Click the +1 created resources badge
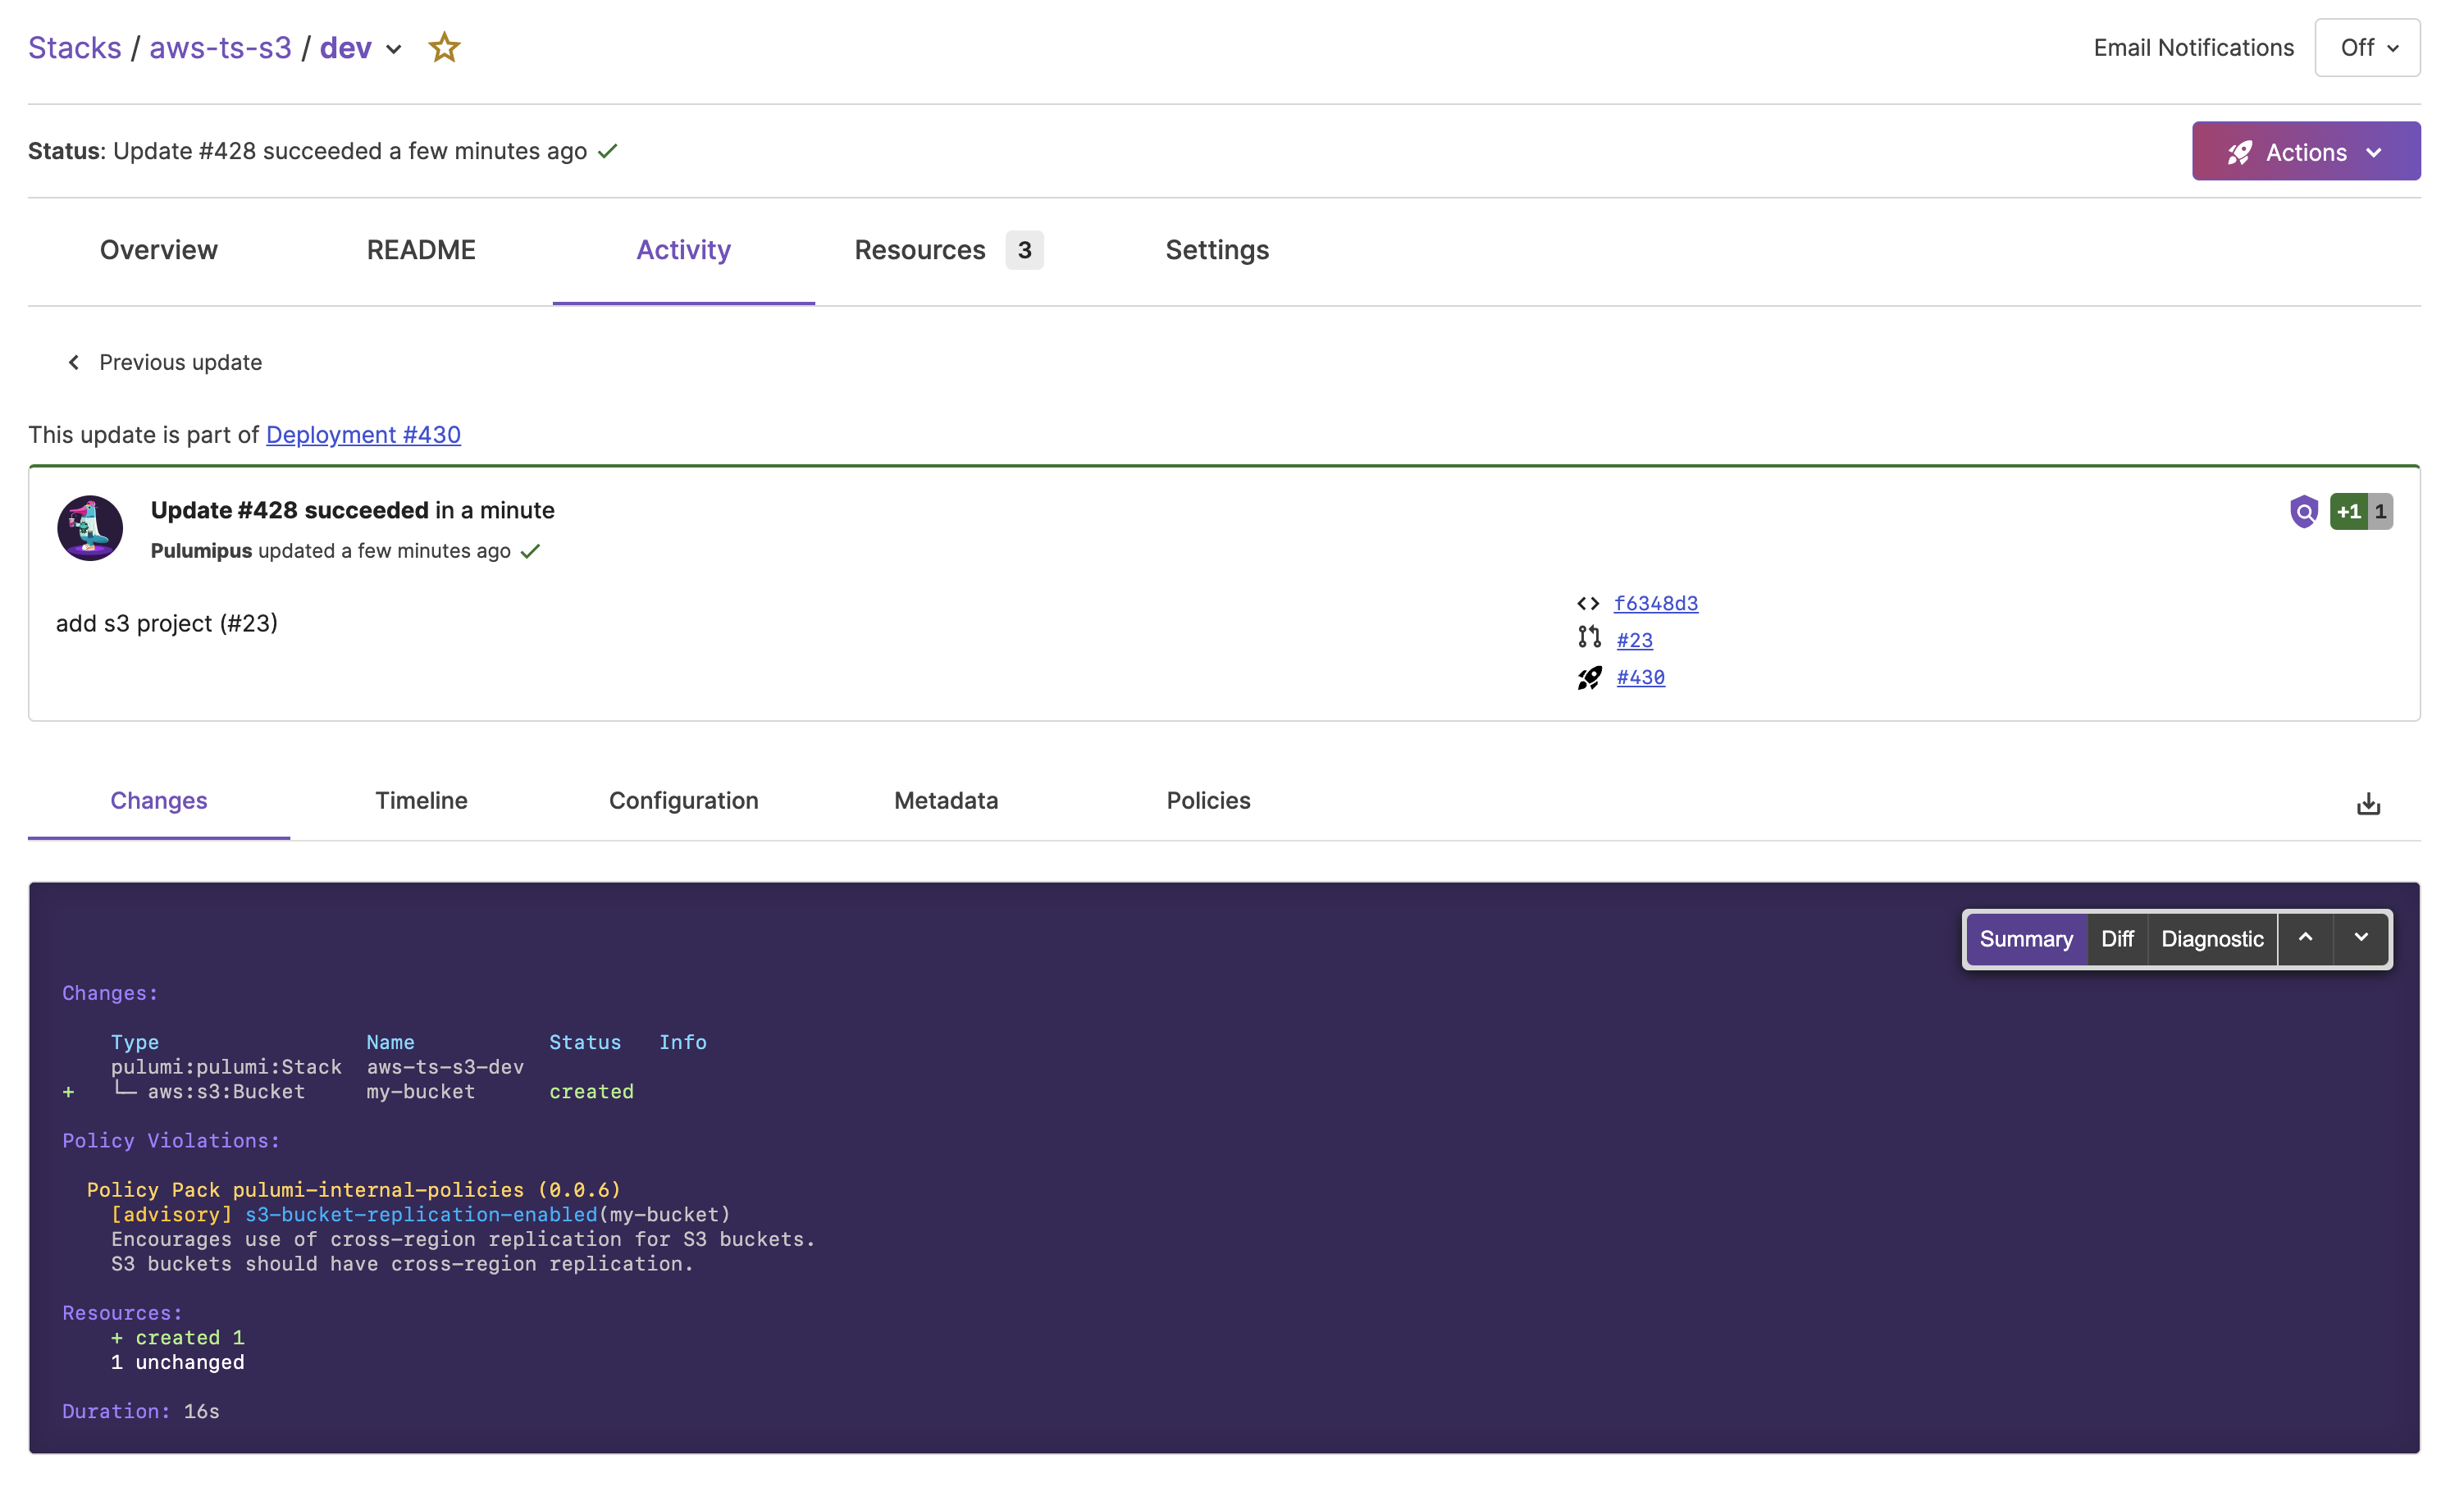This screenshot has width=2464, height=1501. tap(2348, 511)
